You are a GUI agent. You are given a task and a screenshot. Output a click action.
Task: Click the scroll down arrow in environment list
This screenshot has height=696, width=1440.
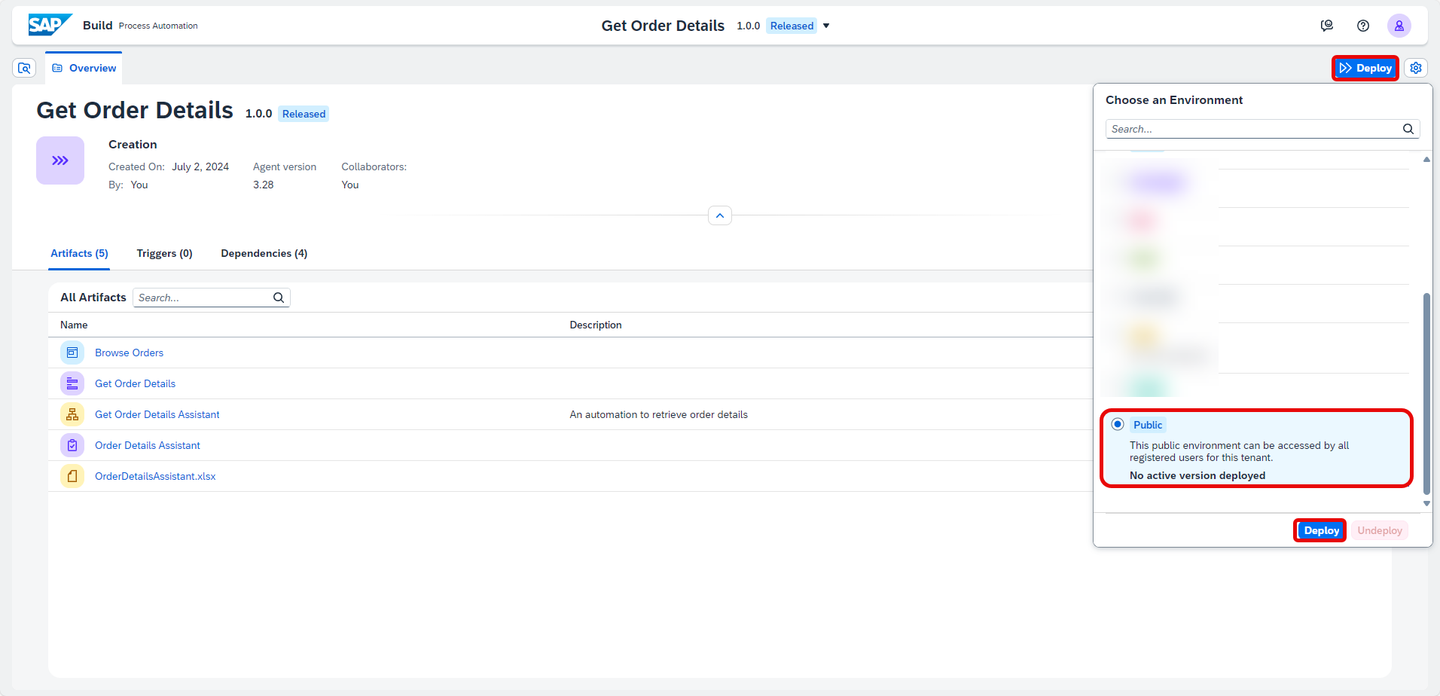point(1427,503)
